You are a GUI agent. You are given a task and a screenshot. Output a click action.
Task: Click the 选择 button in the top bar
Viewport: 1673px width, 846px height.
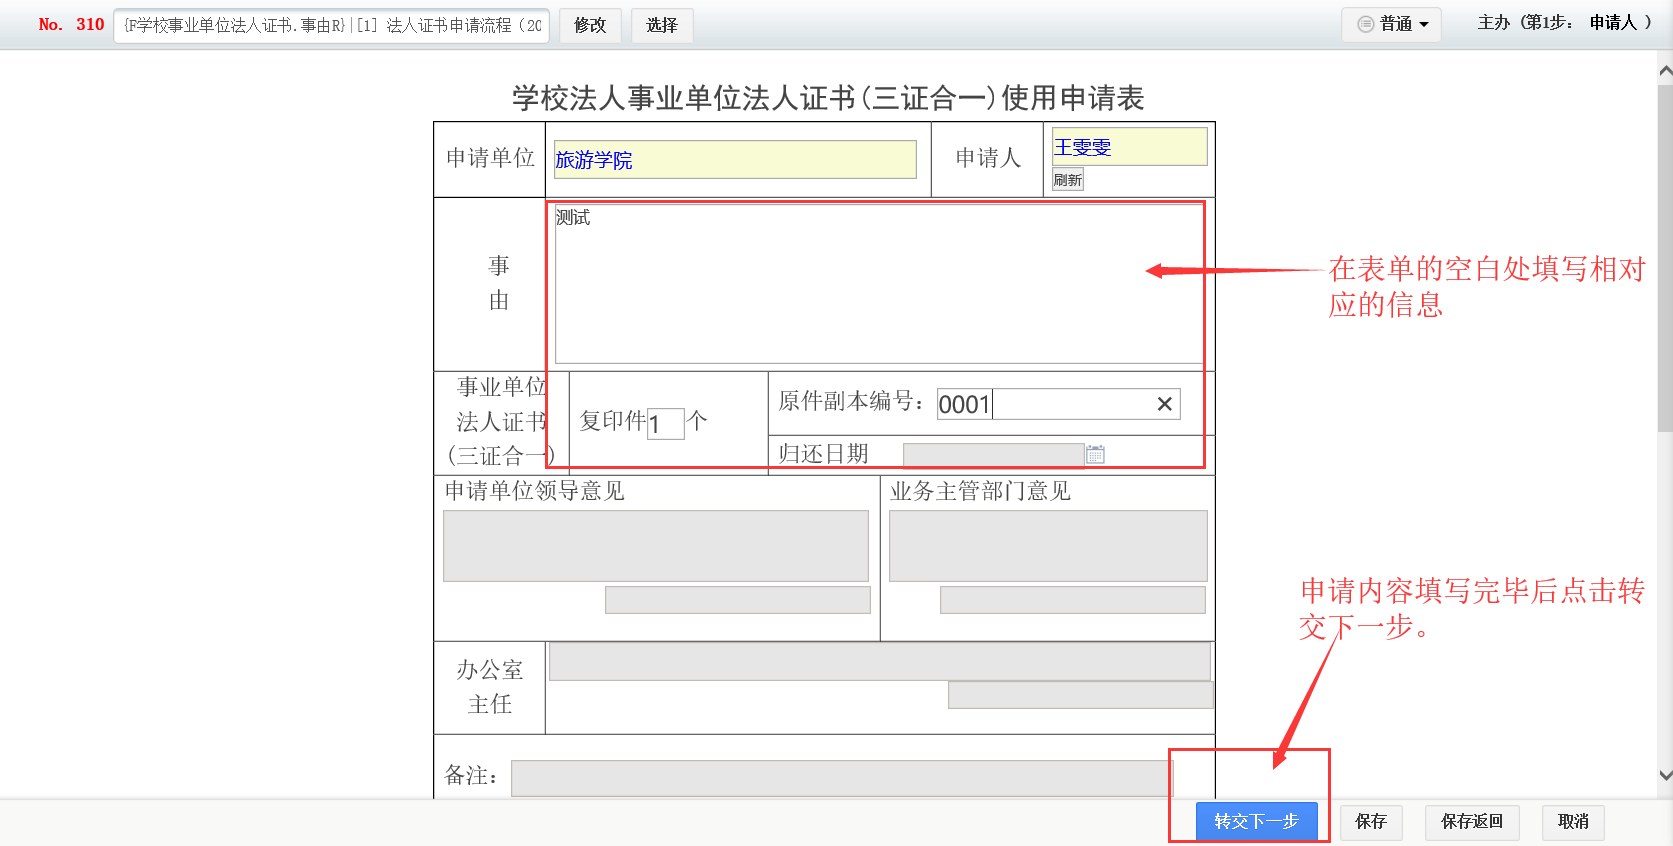(661, 25)
